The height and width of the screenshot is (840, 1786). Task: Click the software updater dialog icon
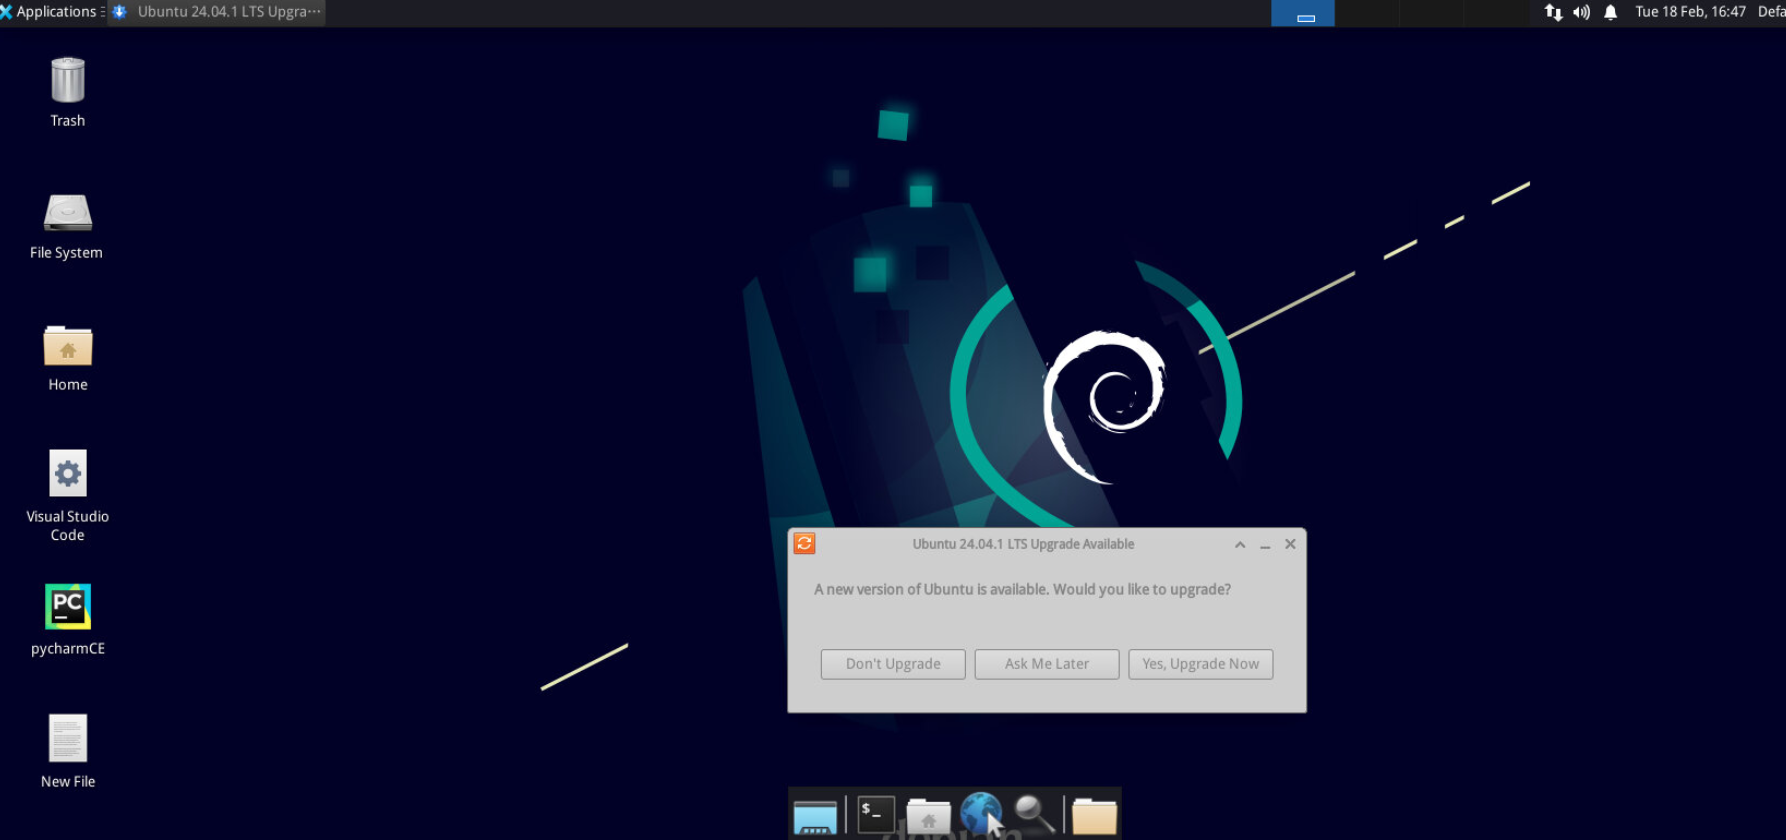[x=804, y=543]
